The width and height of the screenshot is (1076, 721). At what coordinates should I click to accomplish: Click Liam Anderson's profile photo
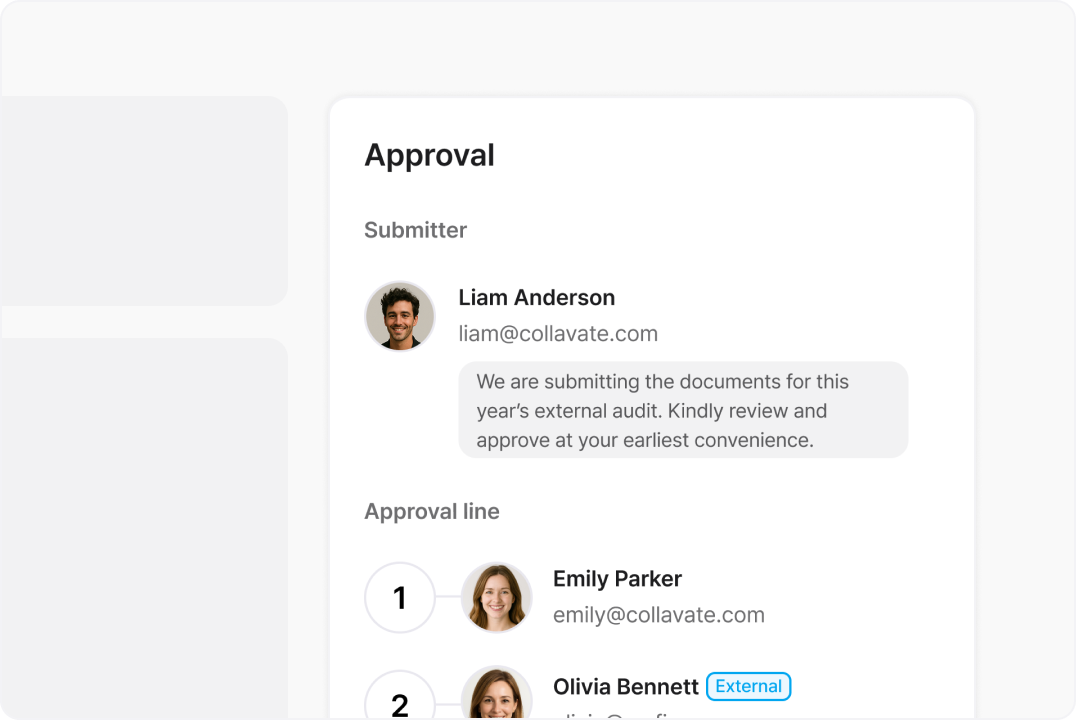pyautogui.click(x=400, y=316)
